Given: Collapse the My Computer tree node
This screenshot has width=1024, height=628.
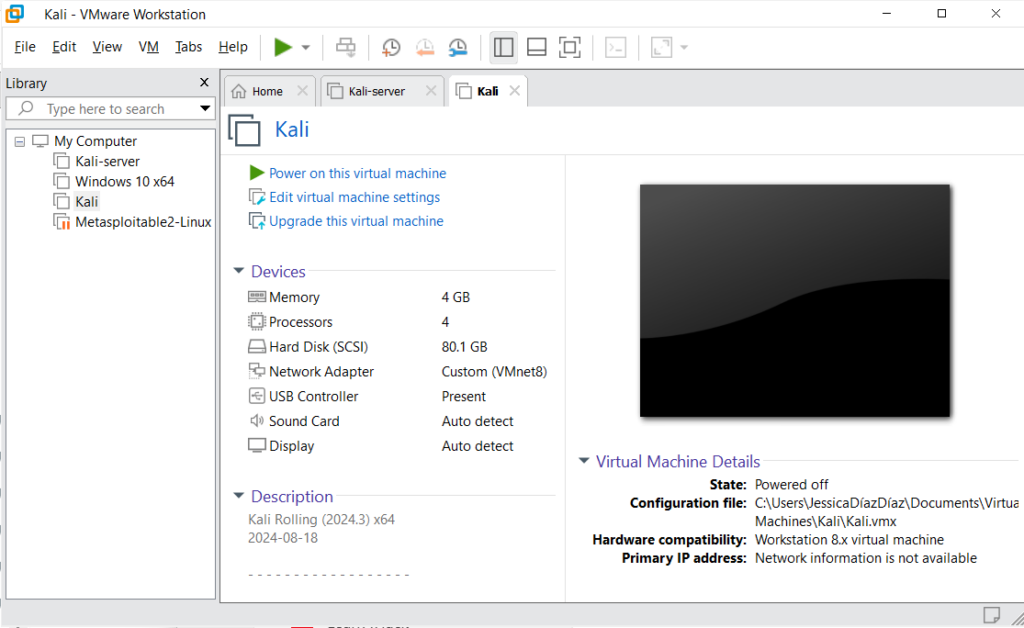Looking at the screenshot, I should (x=20, y=141).
